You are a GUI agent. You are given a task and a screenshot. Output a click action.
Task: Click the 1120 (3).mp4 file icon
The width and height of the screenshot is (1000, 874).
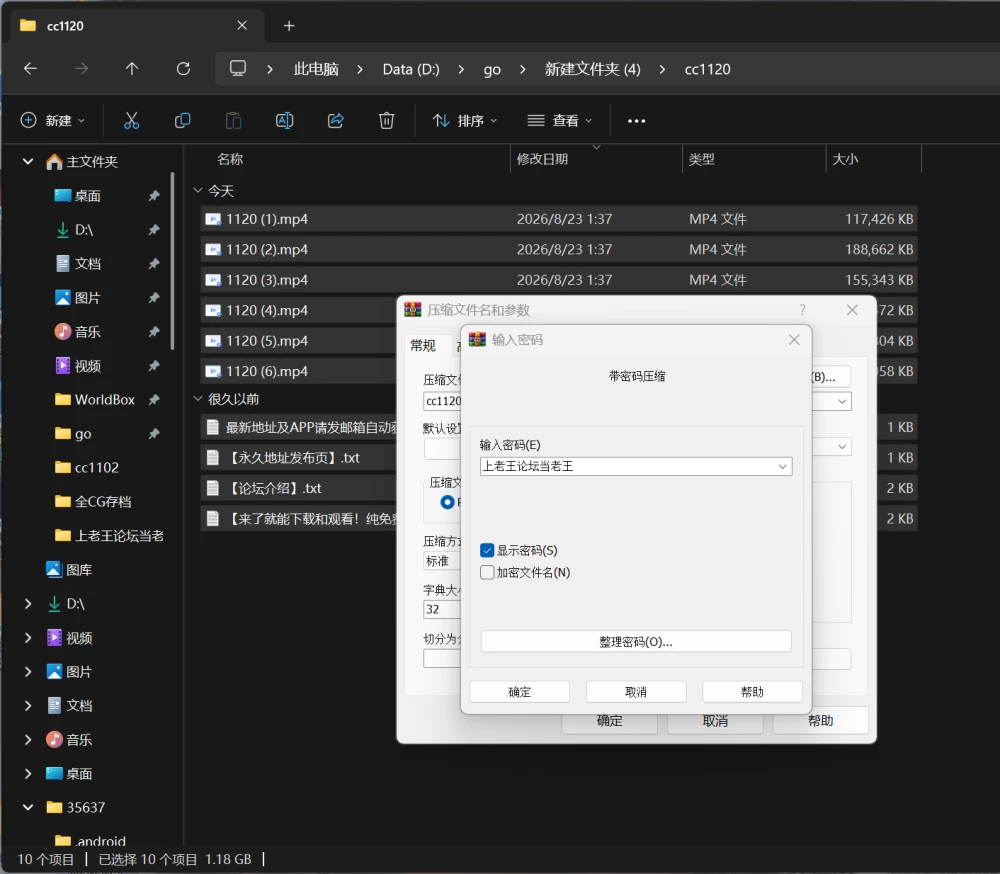pos(213,280)
